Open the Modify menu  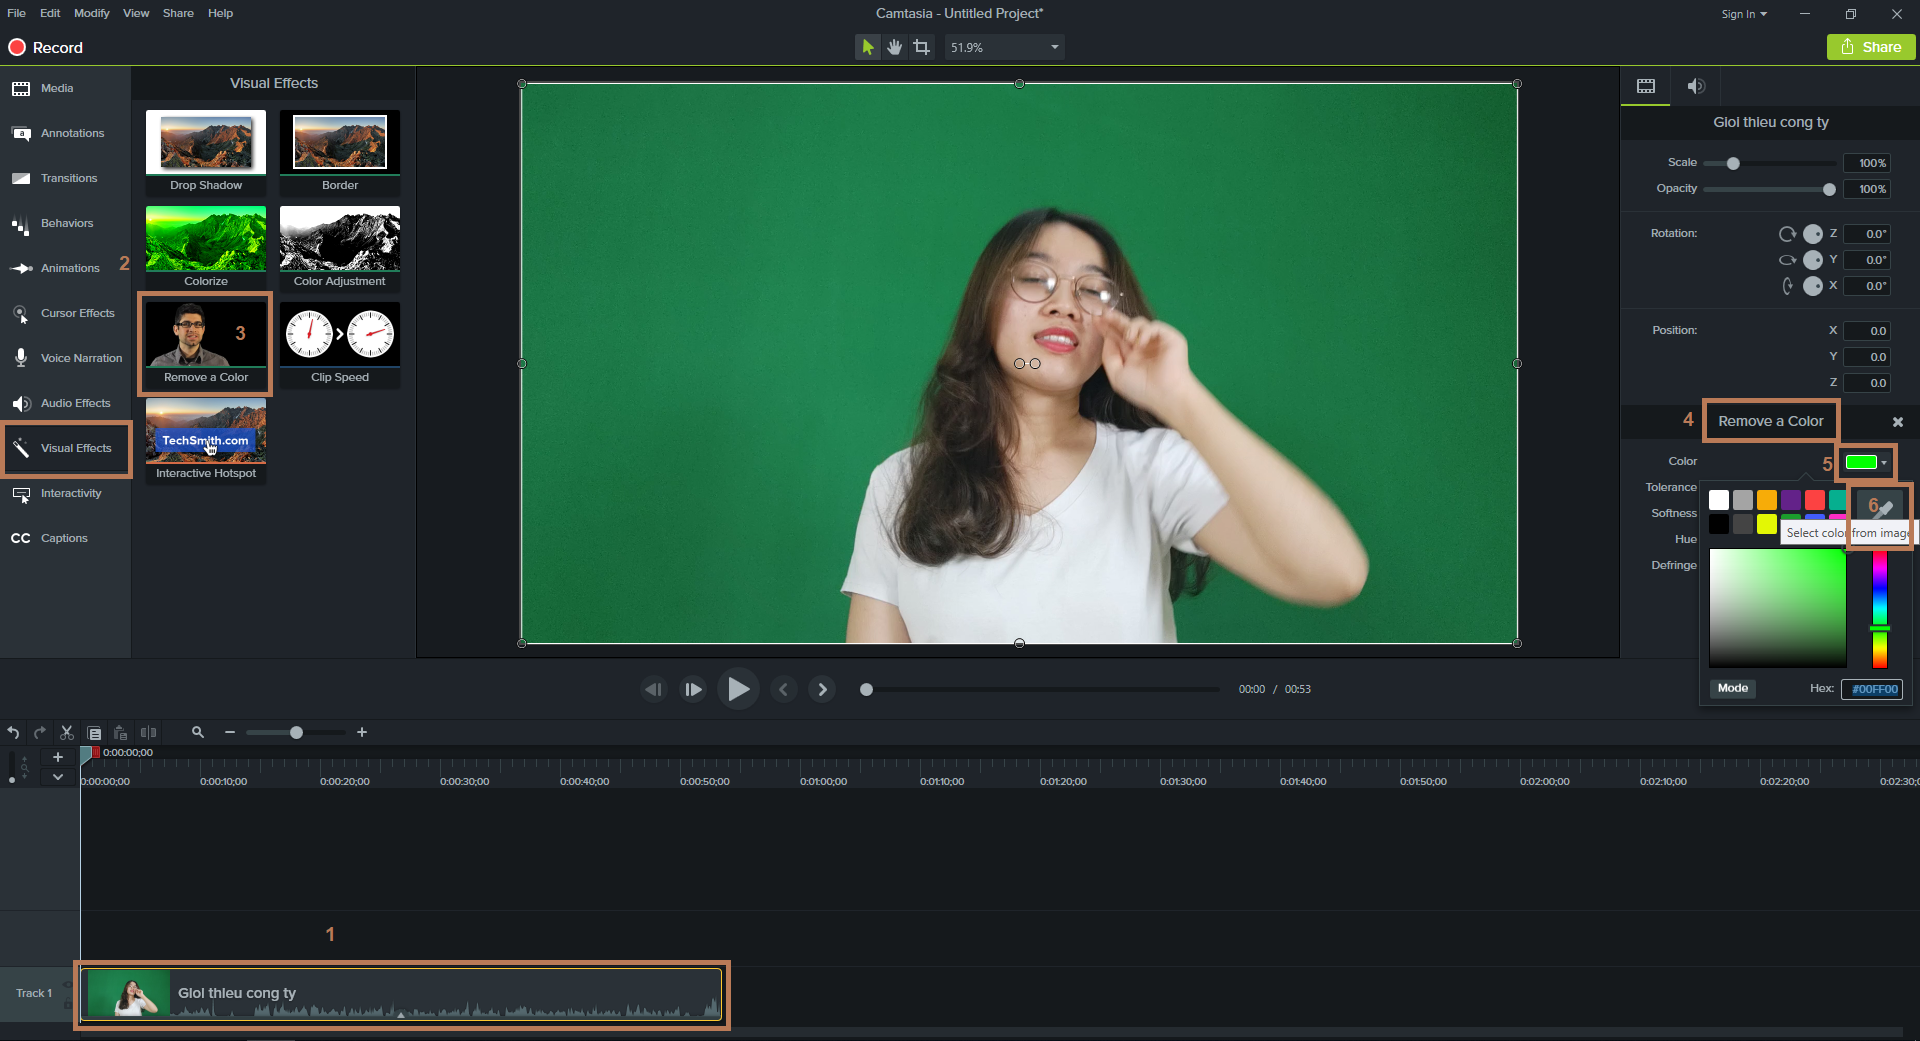click(x=92, y=13)
